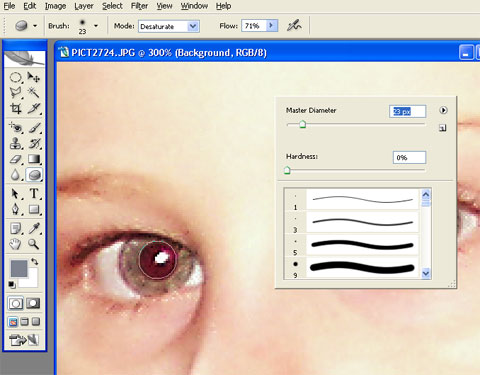This screenshot has height=375, width=480.
Task: Open the Filter menu
Action: pyautogui.click(x=139, y=6)
